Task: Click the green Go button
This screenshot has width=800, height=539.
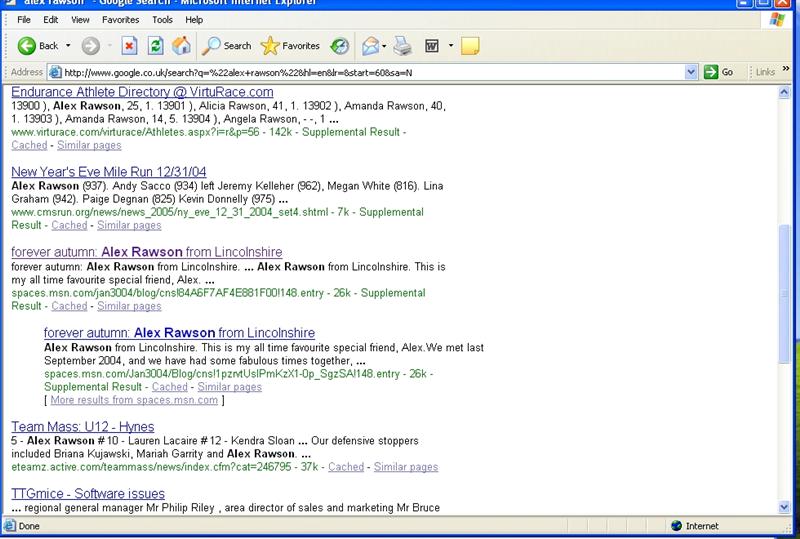Action: (x=718, y=72)
